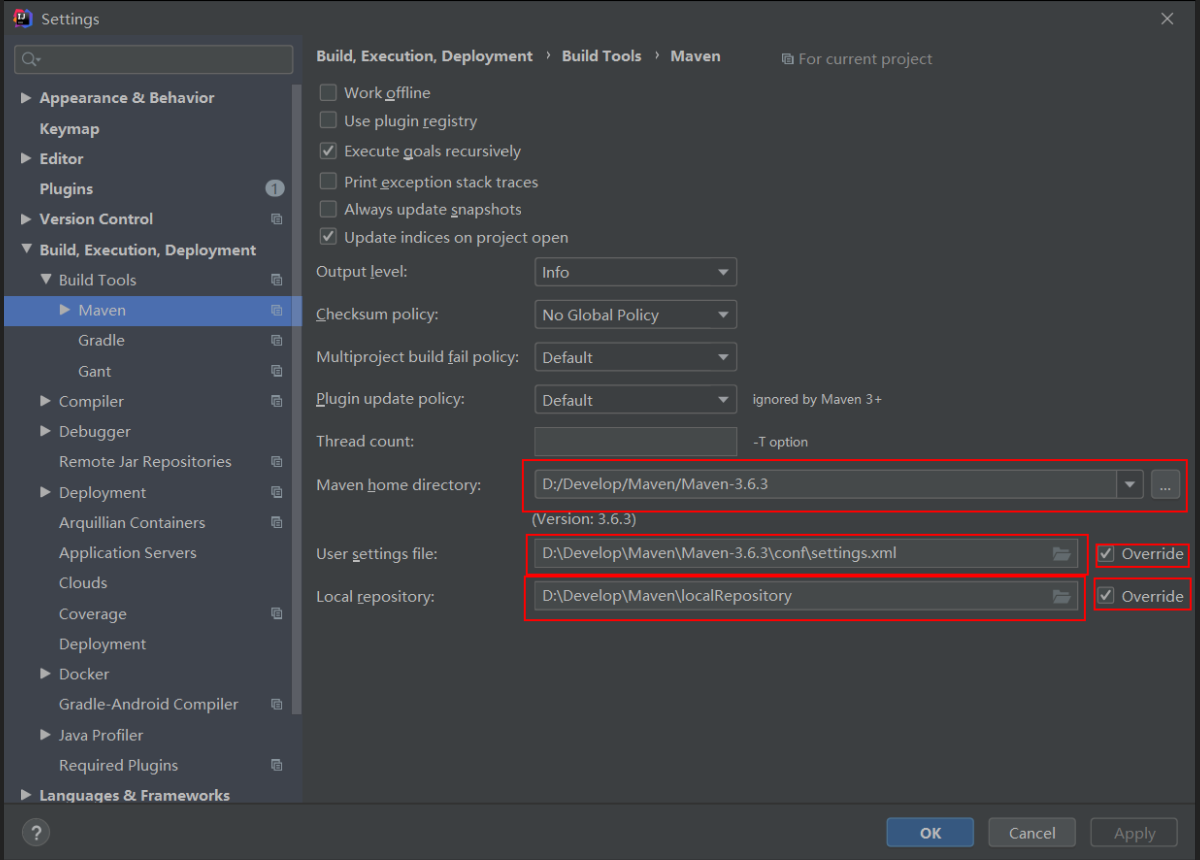Select Gradle under Build Tools
This screenshot has width=1200, height=860.
tap(101, 340)
